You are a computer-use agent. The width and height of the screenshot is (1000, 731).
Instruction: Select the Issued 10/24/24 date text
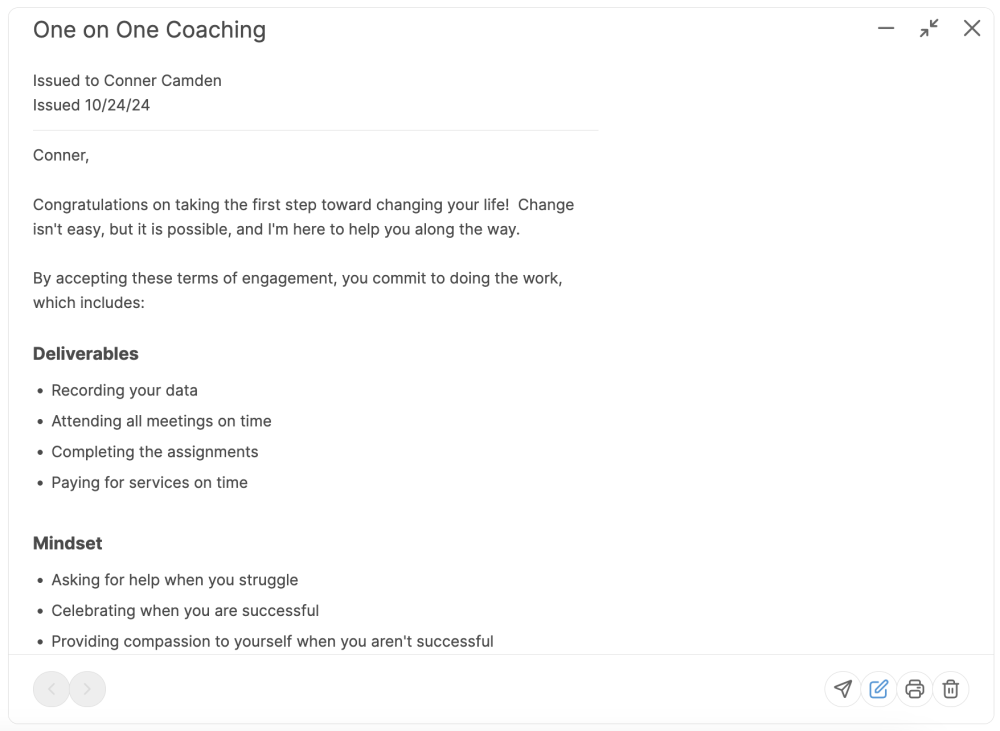pyautogui.click(x=91, y=105)
